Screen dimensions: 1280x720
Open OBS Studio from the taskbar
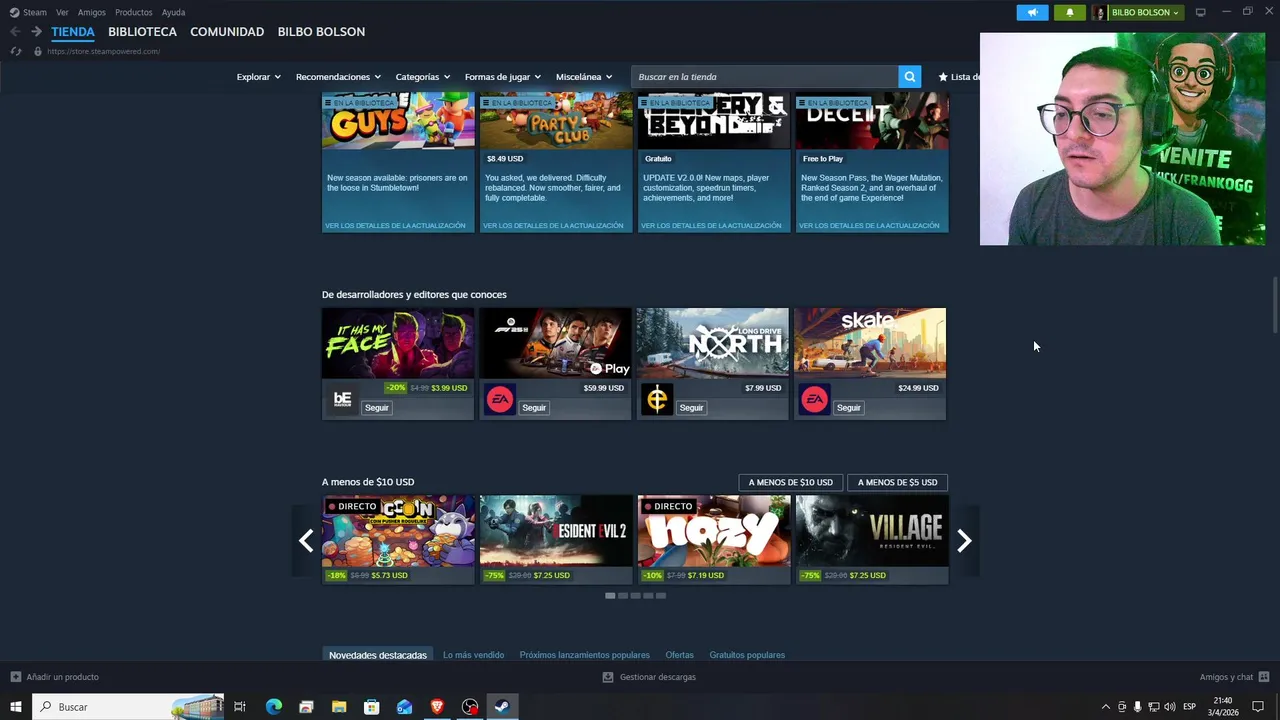[x=470, y=707]
